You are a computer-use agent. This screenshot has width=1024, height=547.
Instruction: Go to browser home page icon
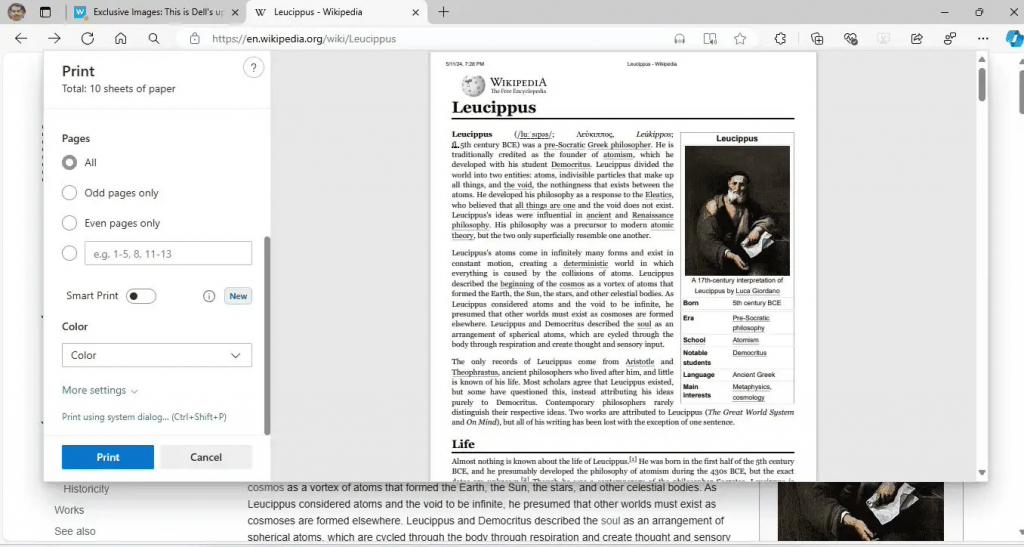120,39
